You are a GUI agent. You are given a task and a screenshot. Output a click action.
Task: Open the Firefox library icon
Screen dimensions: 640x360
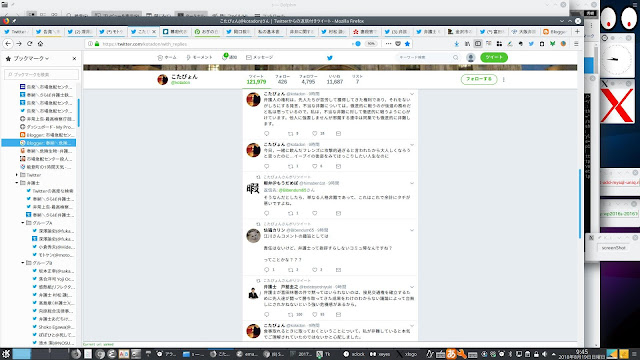pos(467,44)
